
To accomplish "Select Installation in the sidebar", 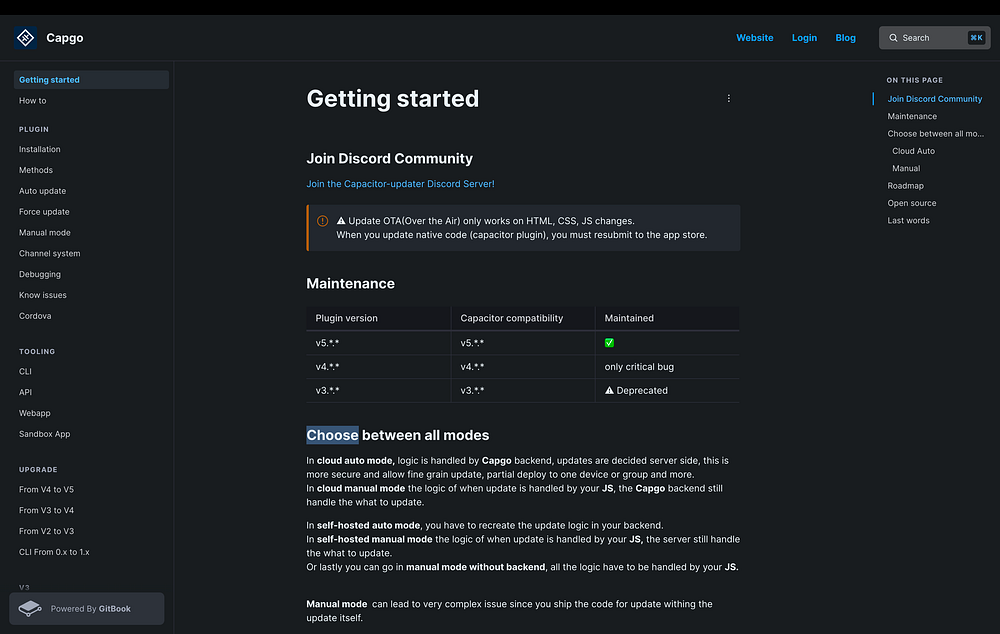I will click(40, 150).
